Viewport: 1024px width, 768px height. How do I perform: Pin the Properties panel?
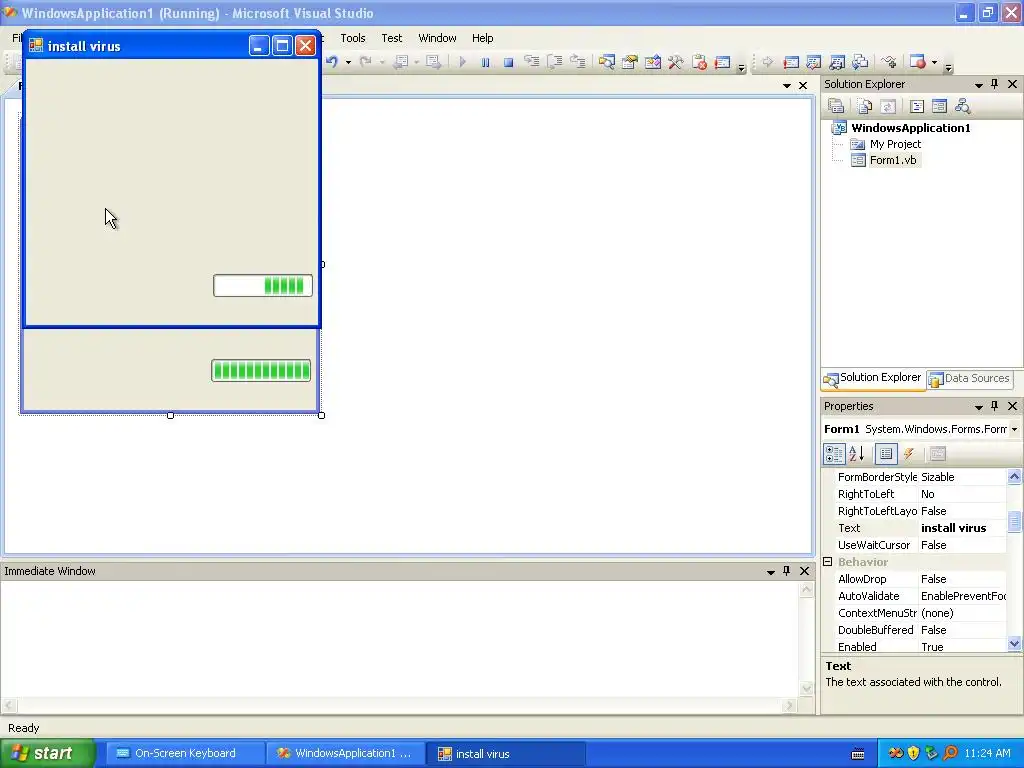pyautogui.click(x=995, y=406)
